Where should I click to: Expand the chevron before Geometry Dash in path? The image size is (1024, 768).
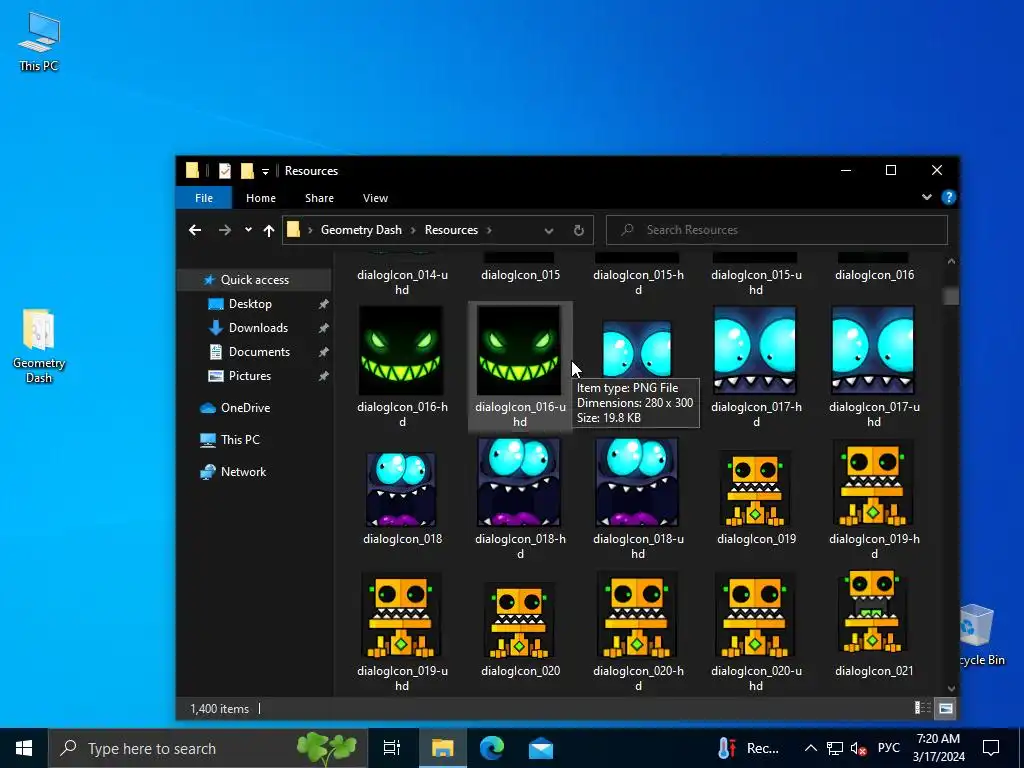pyautogui.click(x=310, y=230)
